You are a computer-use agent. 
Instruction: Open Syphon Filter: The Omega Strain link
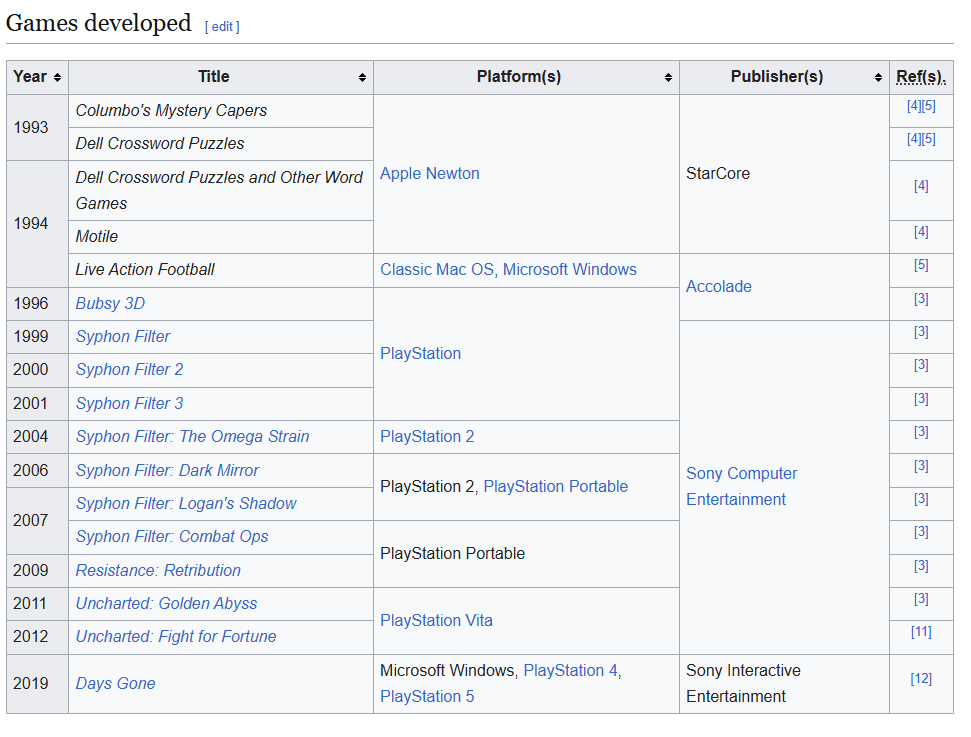(x=193, y=437)
